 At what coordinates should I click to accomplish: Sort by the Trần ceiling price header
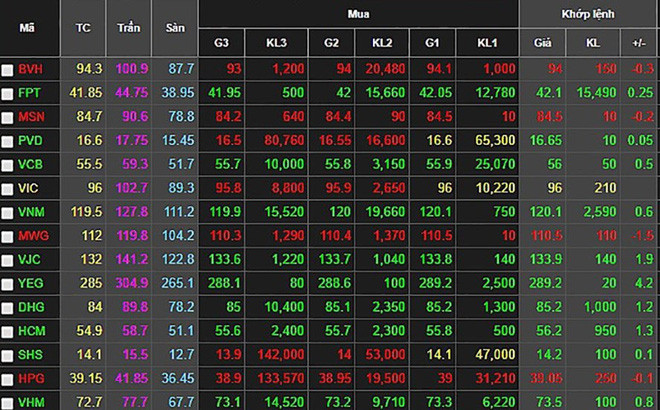(127, 28)
